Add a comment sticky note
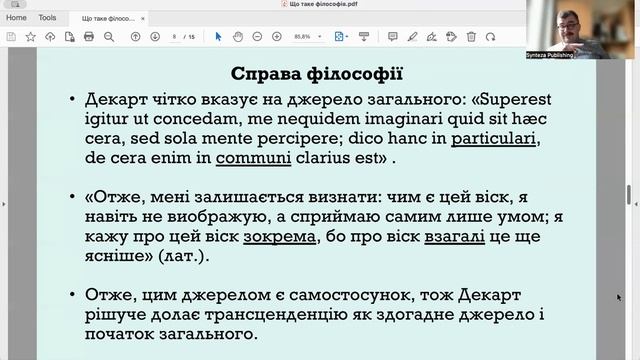The height and width of the screenshot is (360, 640). [x=393, y=37]
